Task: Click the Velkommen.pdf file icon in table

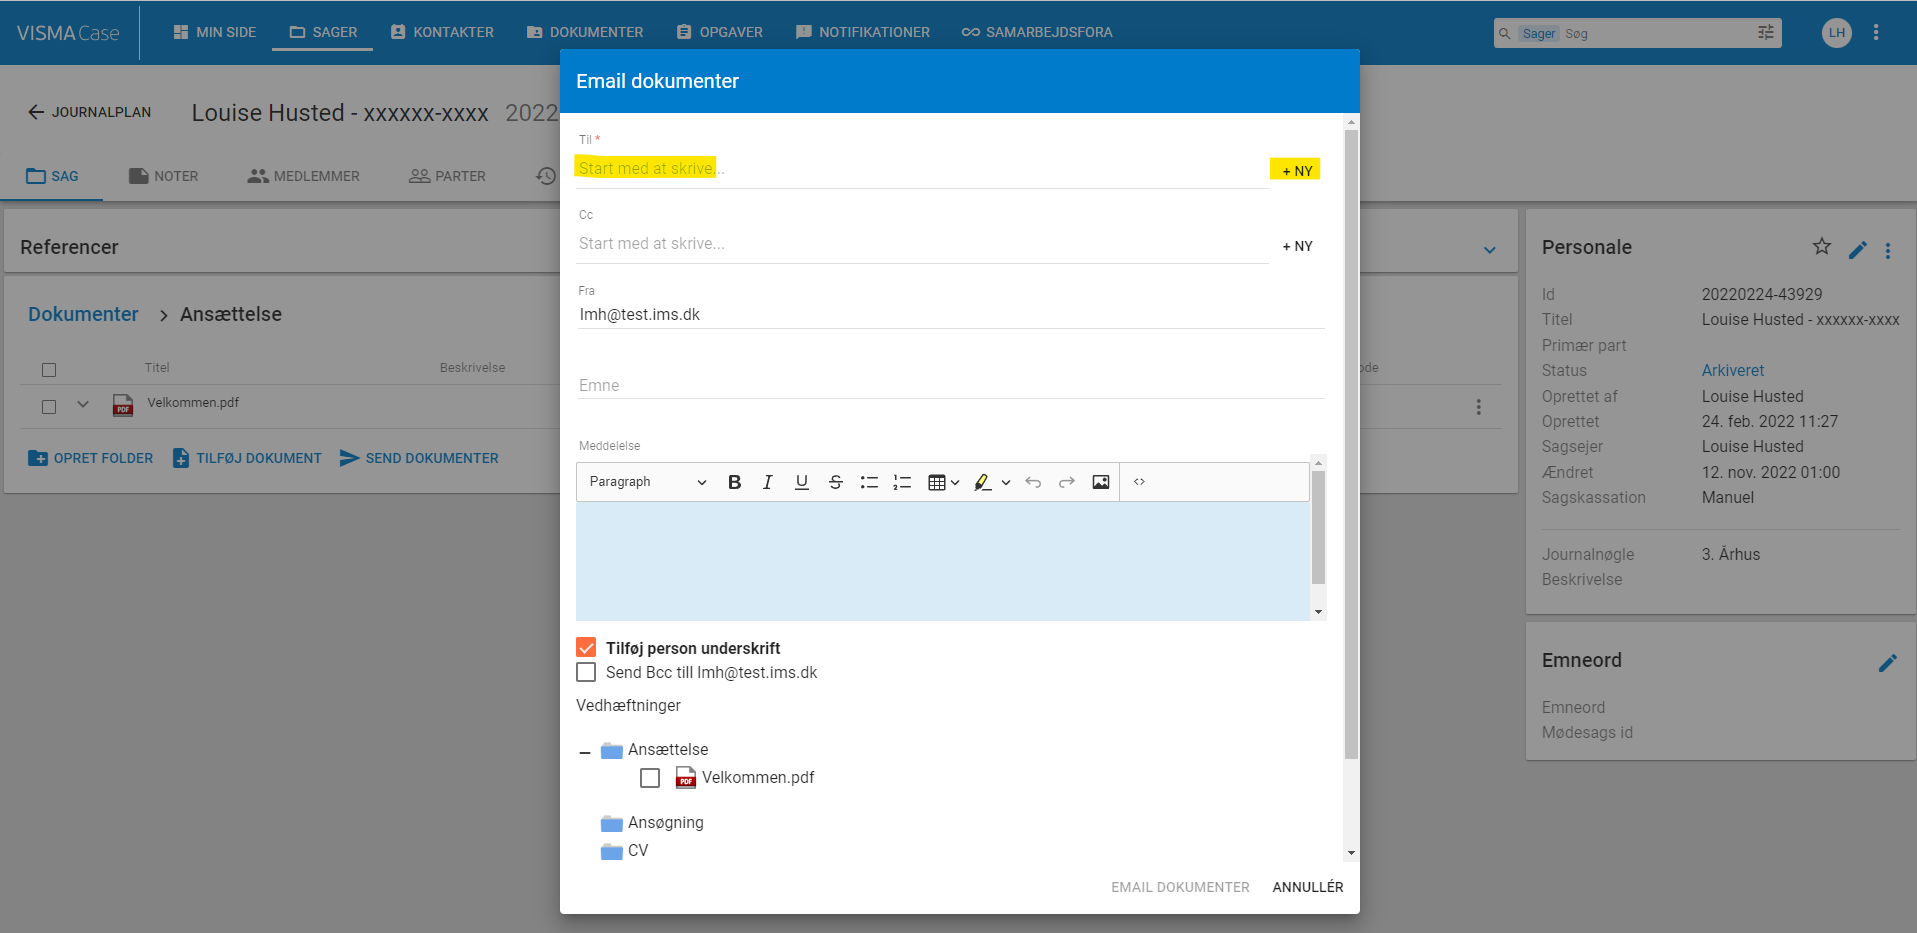Action: (123, 405)
